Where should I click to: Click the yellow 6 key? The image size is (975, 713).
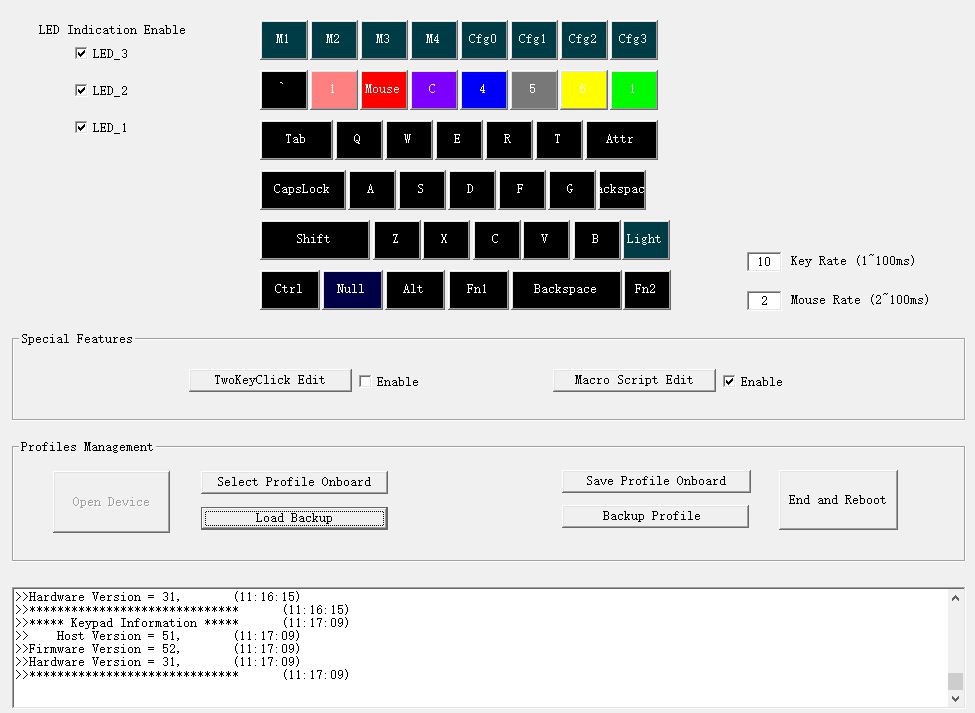click(584, 90)
